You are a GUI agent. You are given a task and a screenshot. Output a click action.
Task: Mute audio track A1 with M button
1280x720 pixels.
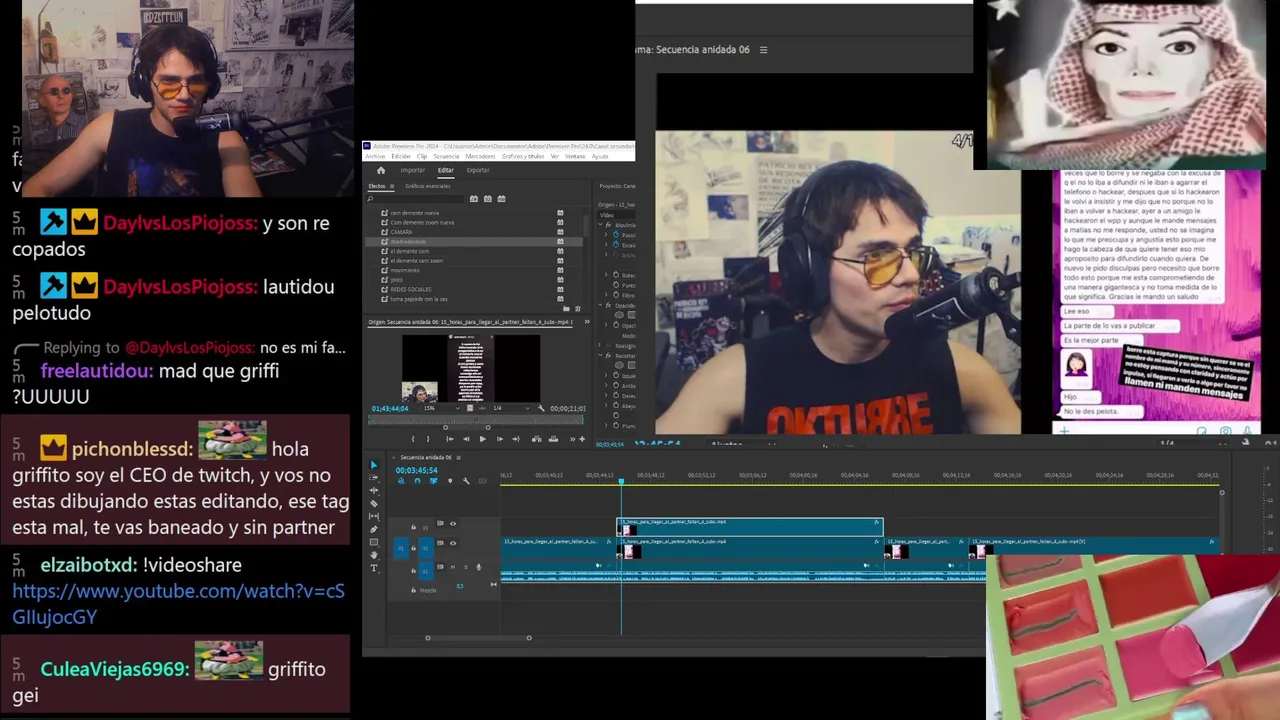pyautogui.click(x=453, y=567)
